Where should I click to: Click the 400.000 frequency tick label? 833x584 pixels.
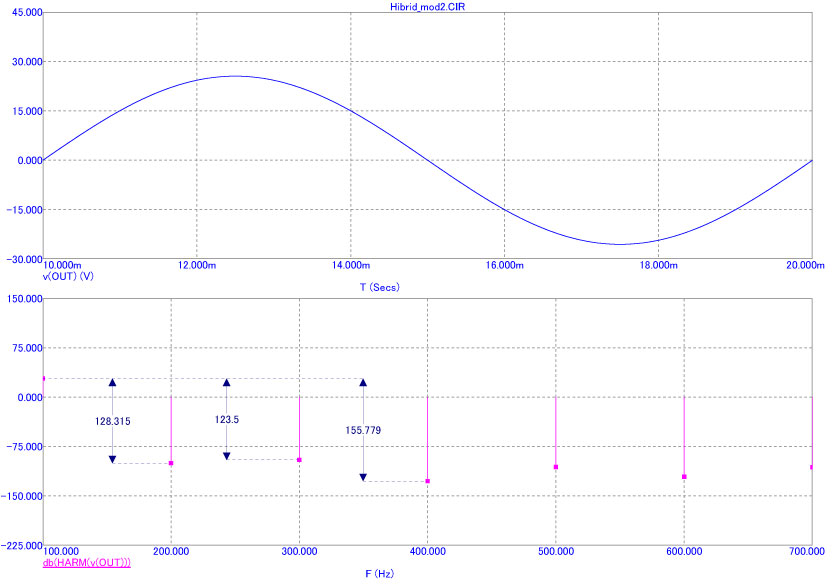point(428,552)
